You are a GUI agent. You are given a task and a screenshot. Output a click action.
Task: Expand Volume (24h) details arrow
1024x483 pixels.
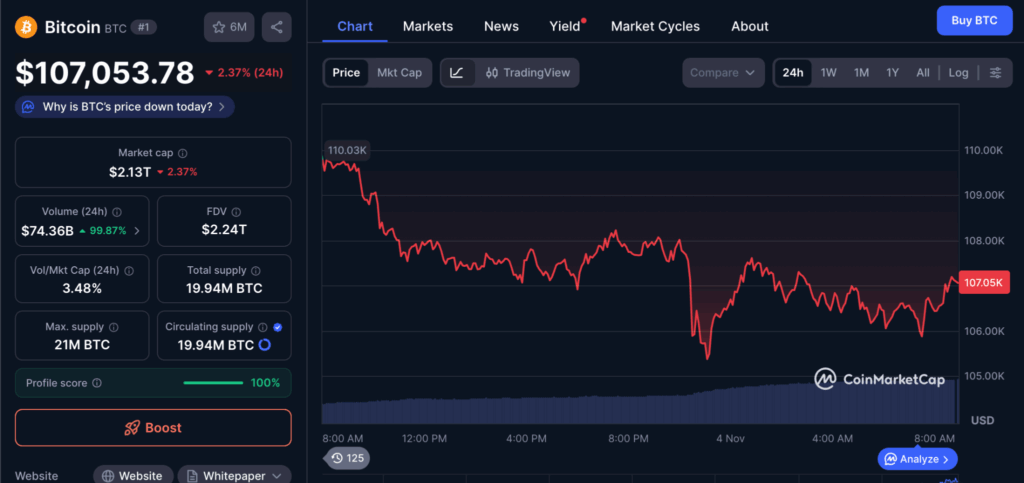(137, 231)
